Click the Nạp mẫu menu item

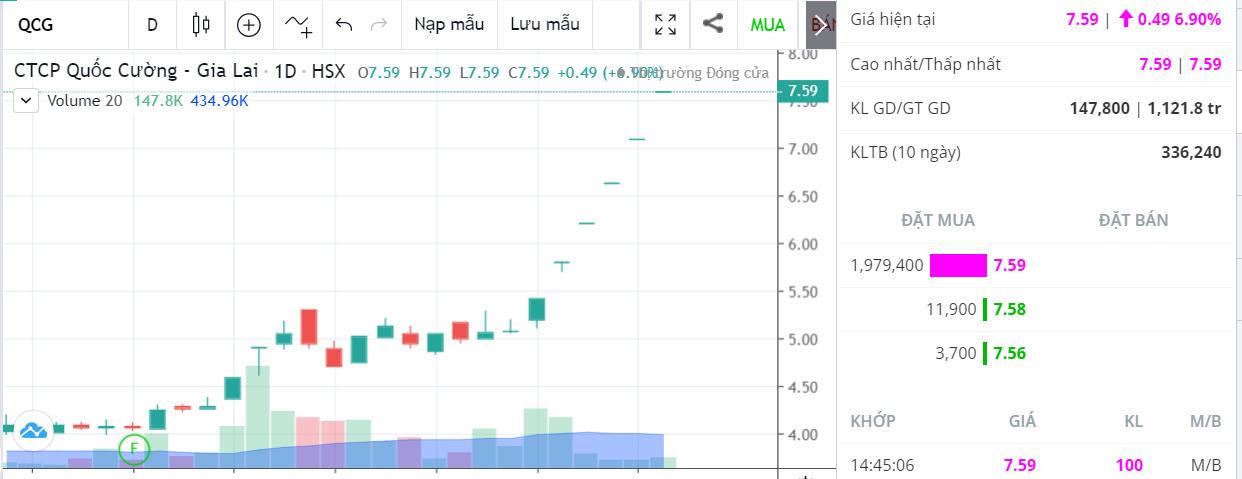click(449, 25)
